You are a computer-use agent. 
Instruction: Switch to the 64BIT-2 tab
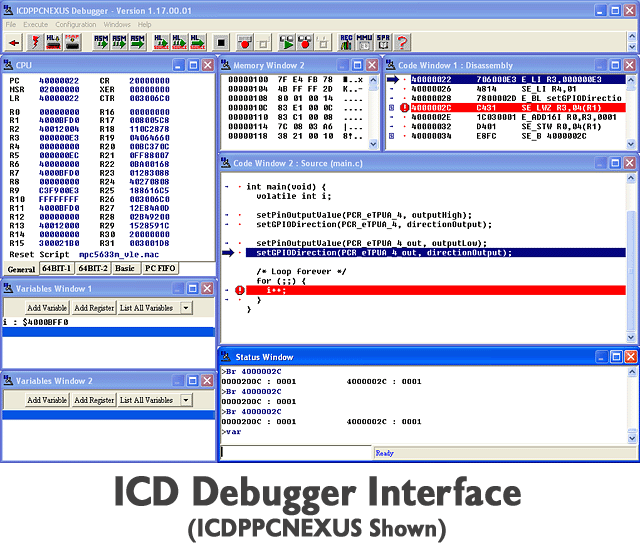pos(93,268)
